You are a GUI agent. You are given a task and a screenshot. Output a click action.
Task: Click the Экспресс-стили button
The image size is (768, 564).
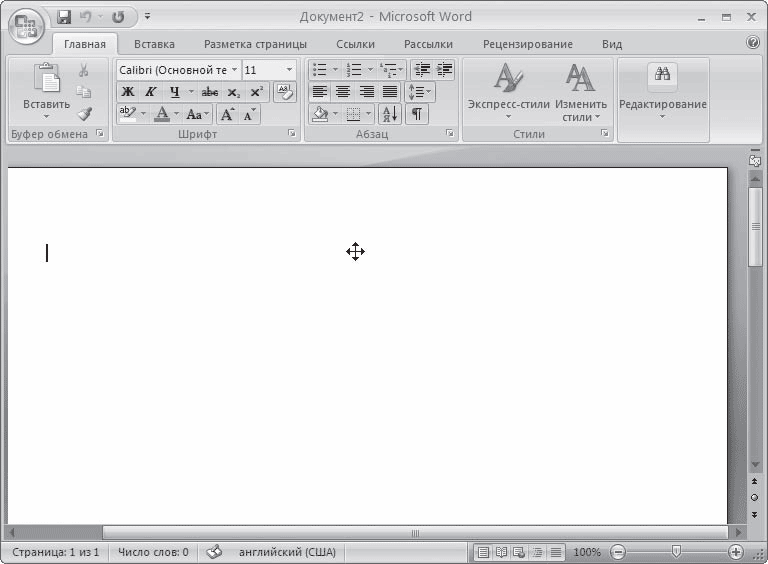[508, 92]
